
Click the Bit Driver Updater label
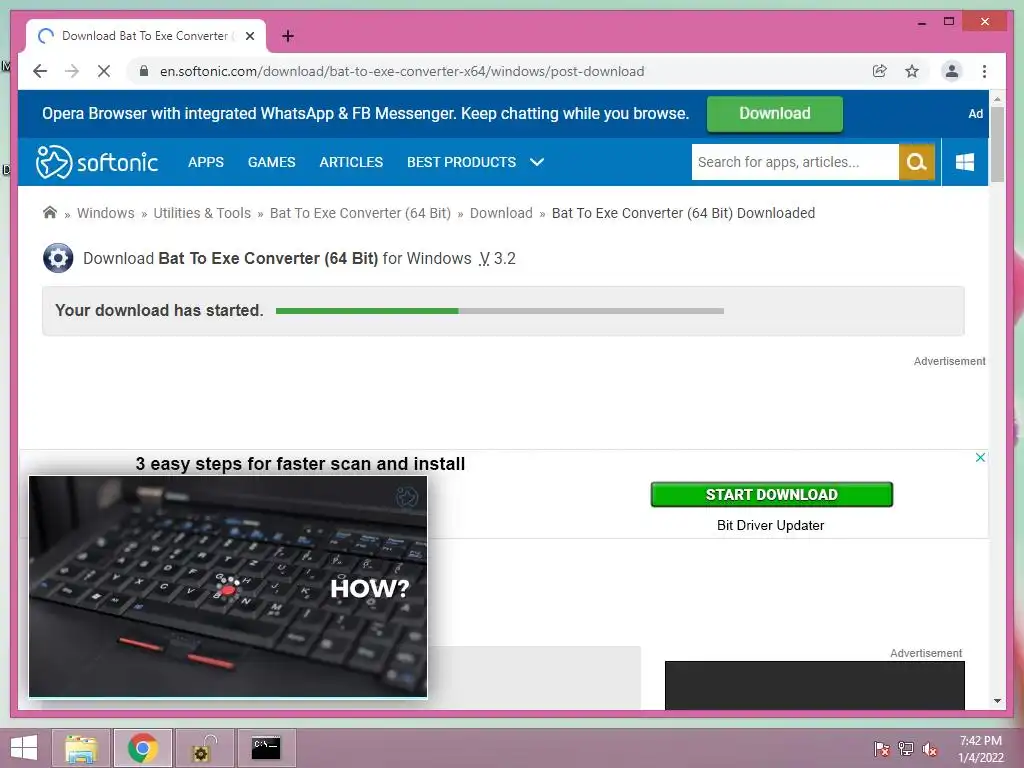(771, 525)
